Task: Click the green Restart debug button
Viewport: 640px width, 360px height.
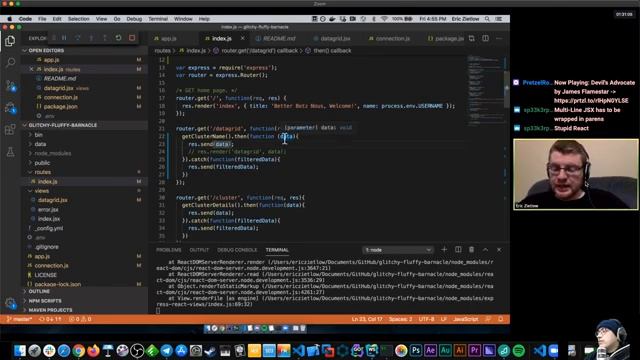Action: point(118,38)
